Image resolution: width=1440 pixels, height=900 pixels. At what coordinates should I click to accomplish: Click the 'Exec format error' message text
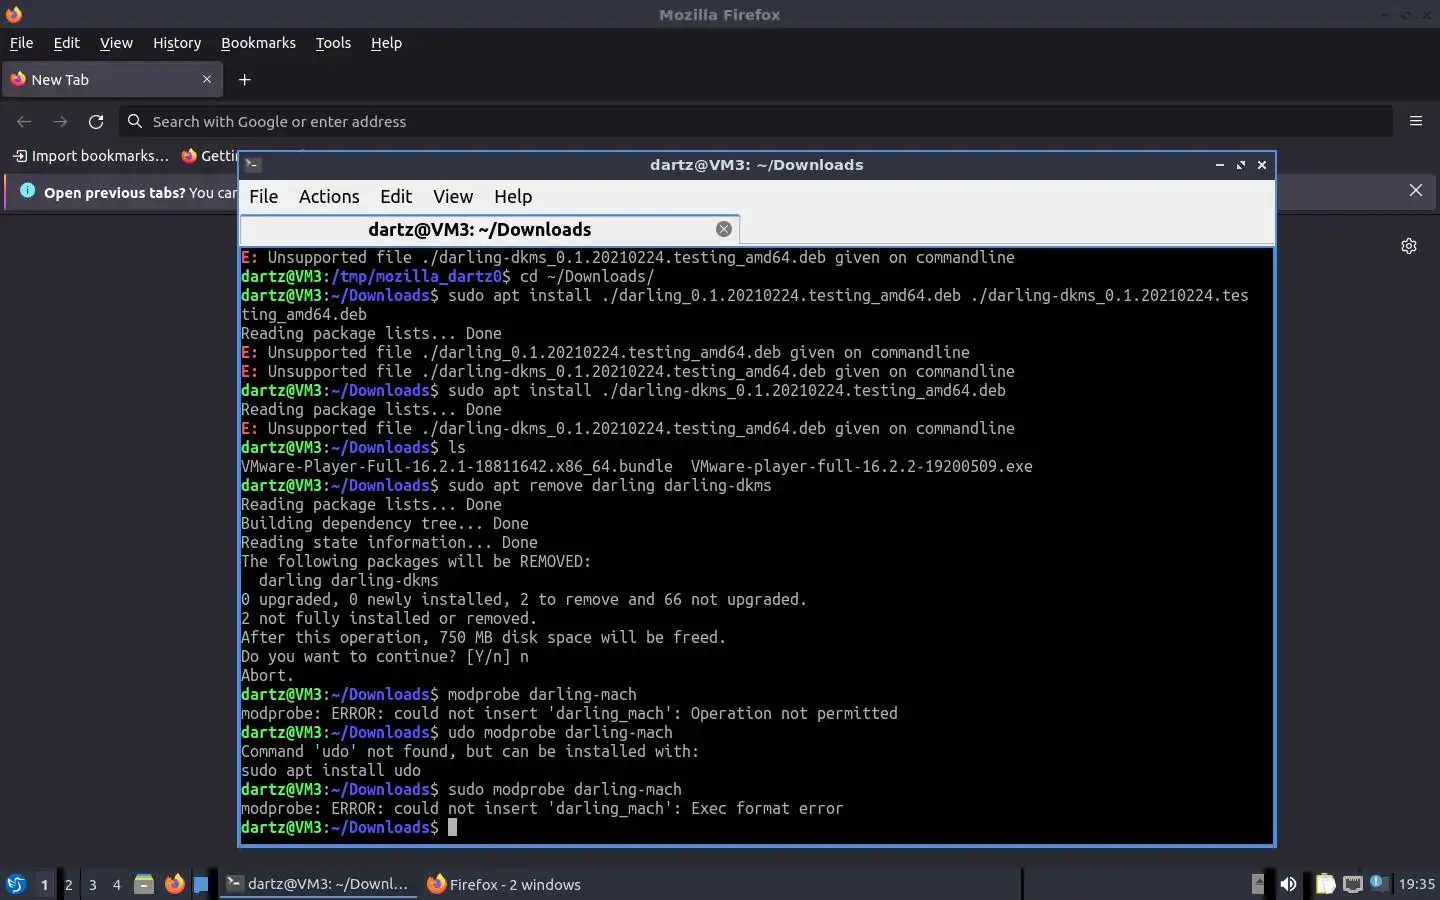pos(767,808)
